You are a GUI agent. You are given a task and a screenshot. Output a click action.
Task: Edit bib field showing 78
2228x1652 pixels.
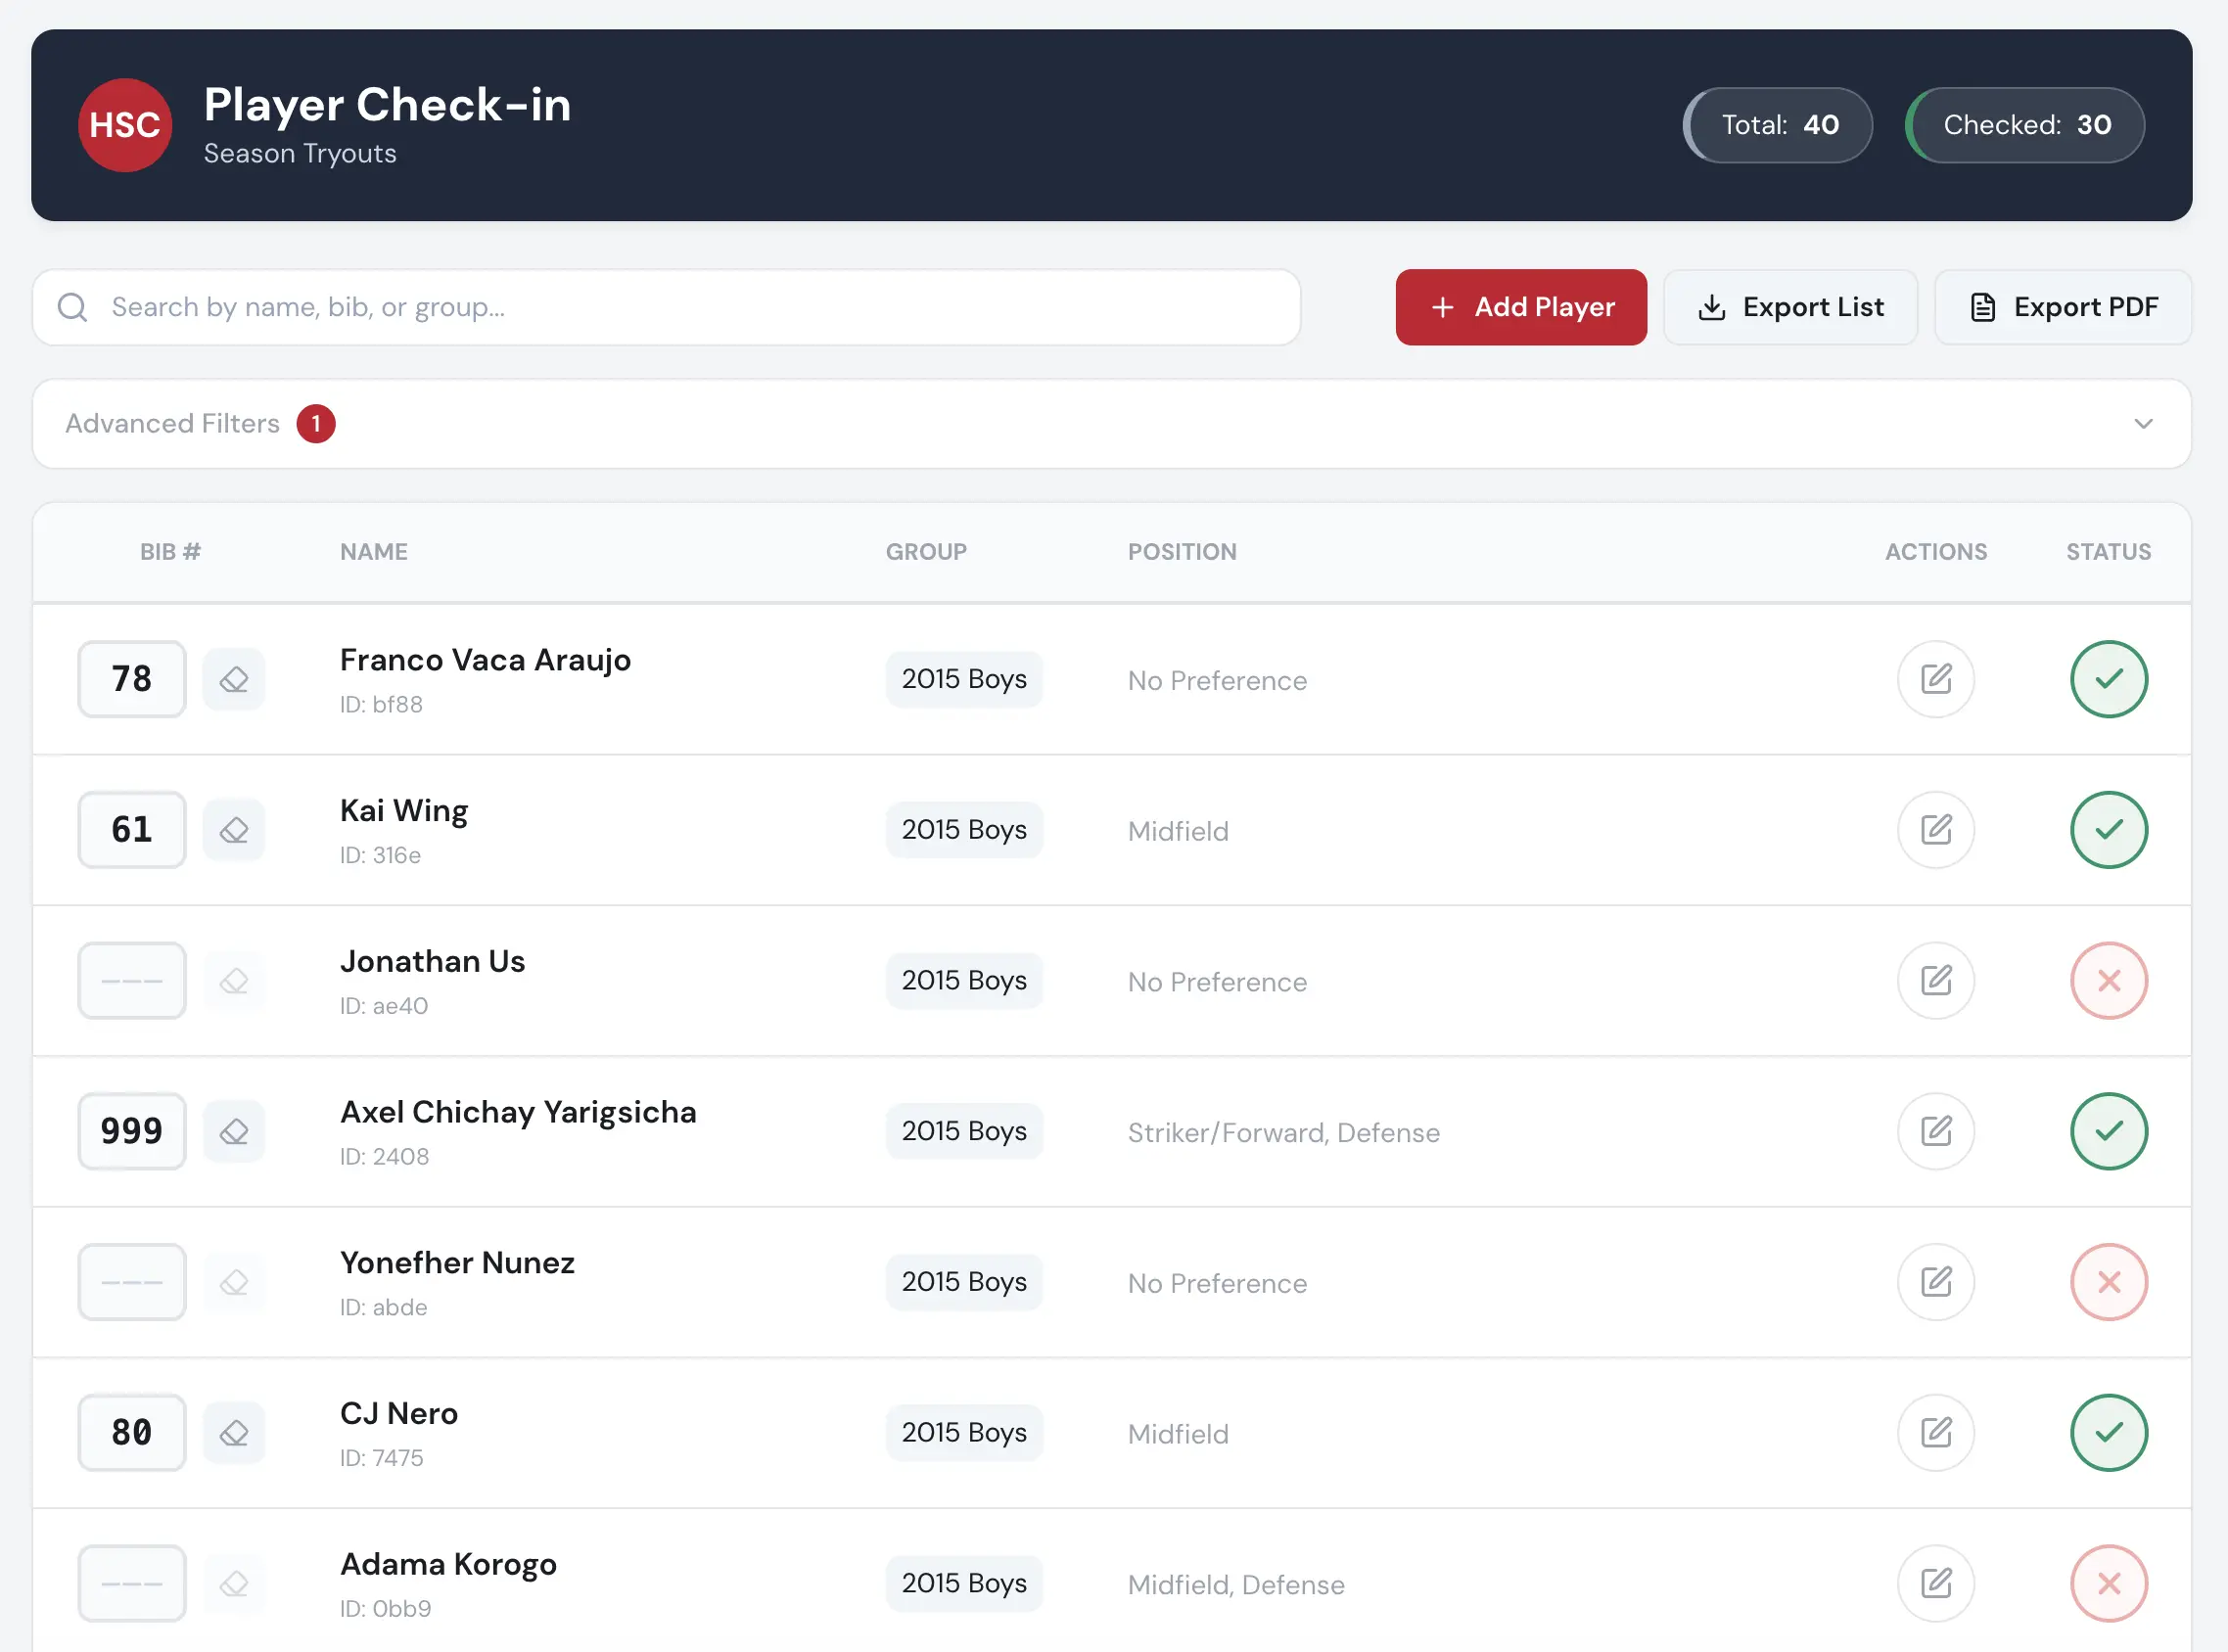point(132,680)
